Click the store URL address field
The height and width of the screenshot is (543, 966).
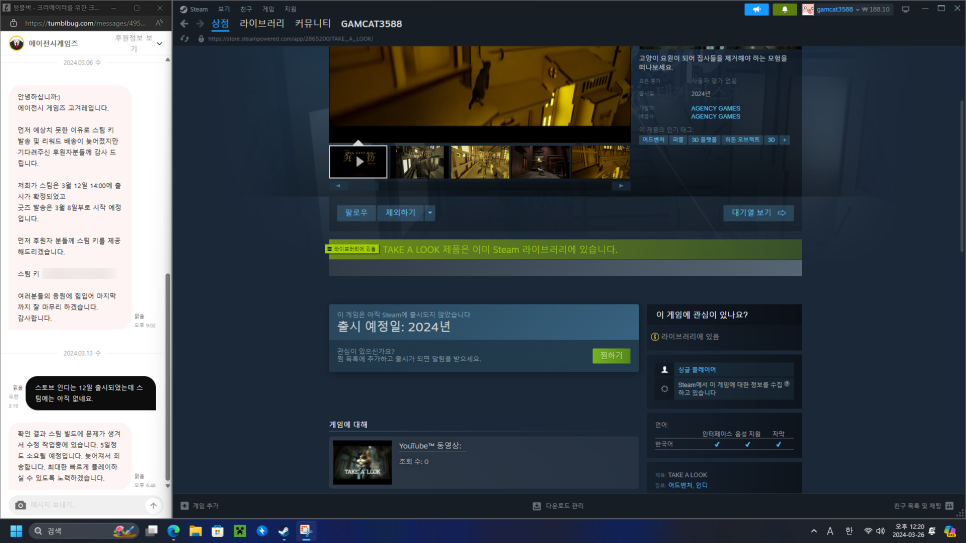[x=290, y=39]
